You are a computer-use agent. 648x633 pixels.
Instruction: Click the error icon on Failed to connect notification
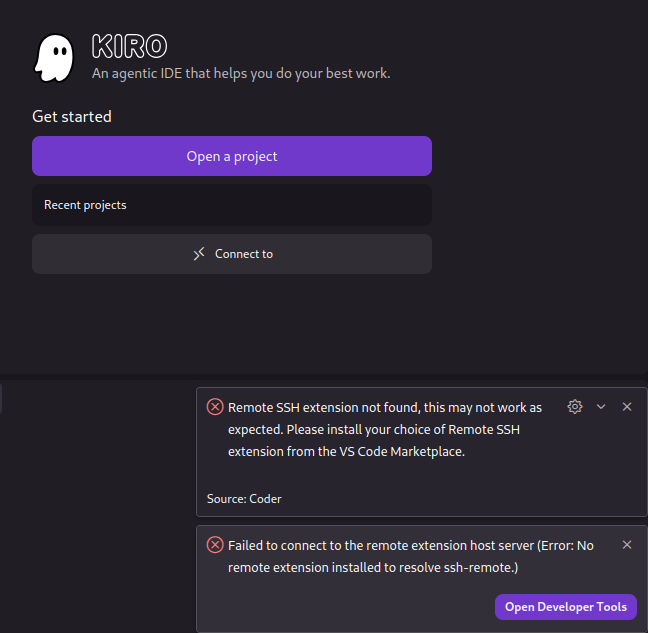point(215,545)
